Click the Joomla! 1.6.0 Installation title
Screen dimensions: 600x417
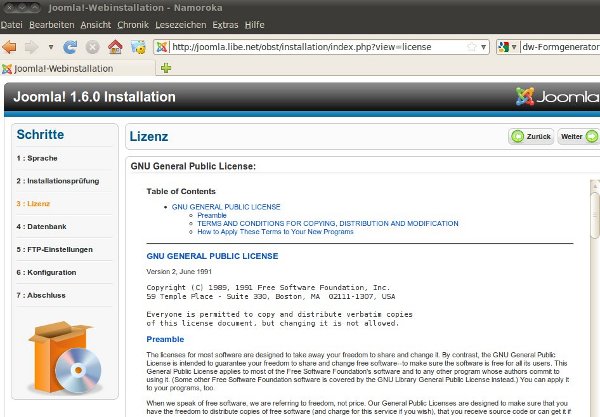pos(95,97)
